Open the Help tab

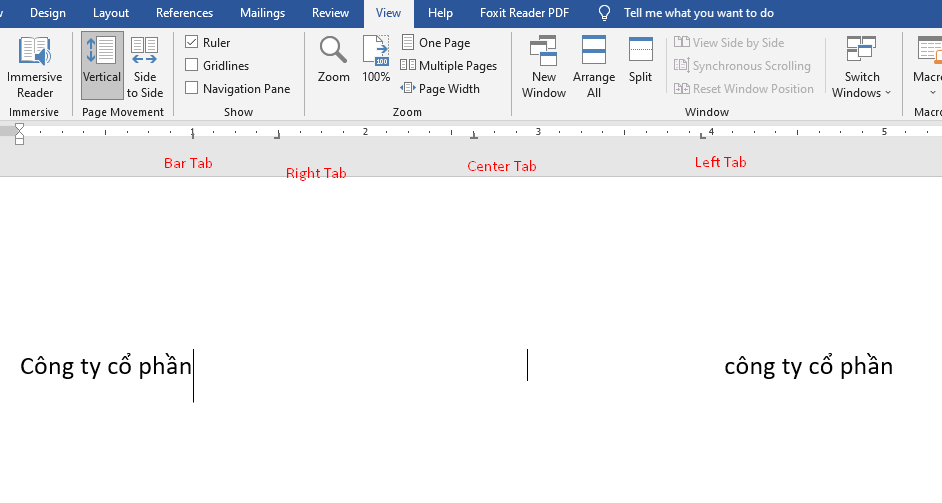(440, 13)
